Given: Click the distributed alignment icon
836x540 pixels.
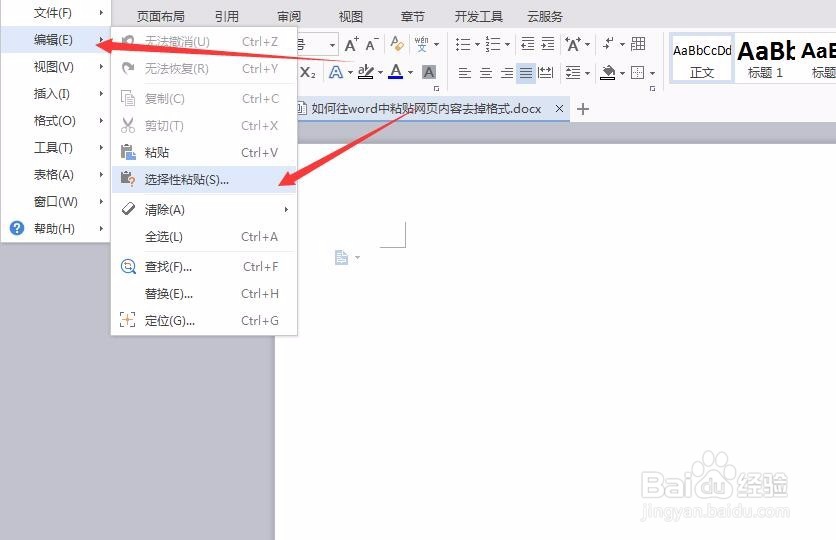Looking at the screenshot, I should [545, 72].
